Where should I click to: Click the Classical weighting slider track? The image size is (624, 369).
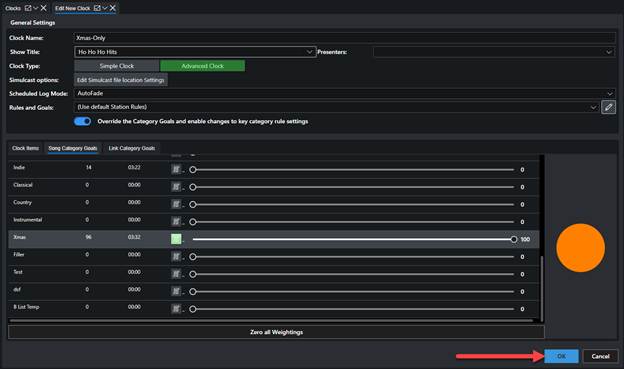tap(353, 187)
